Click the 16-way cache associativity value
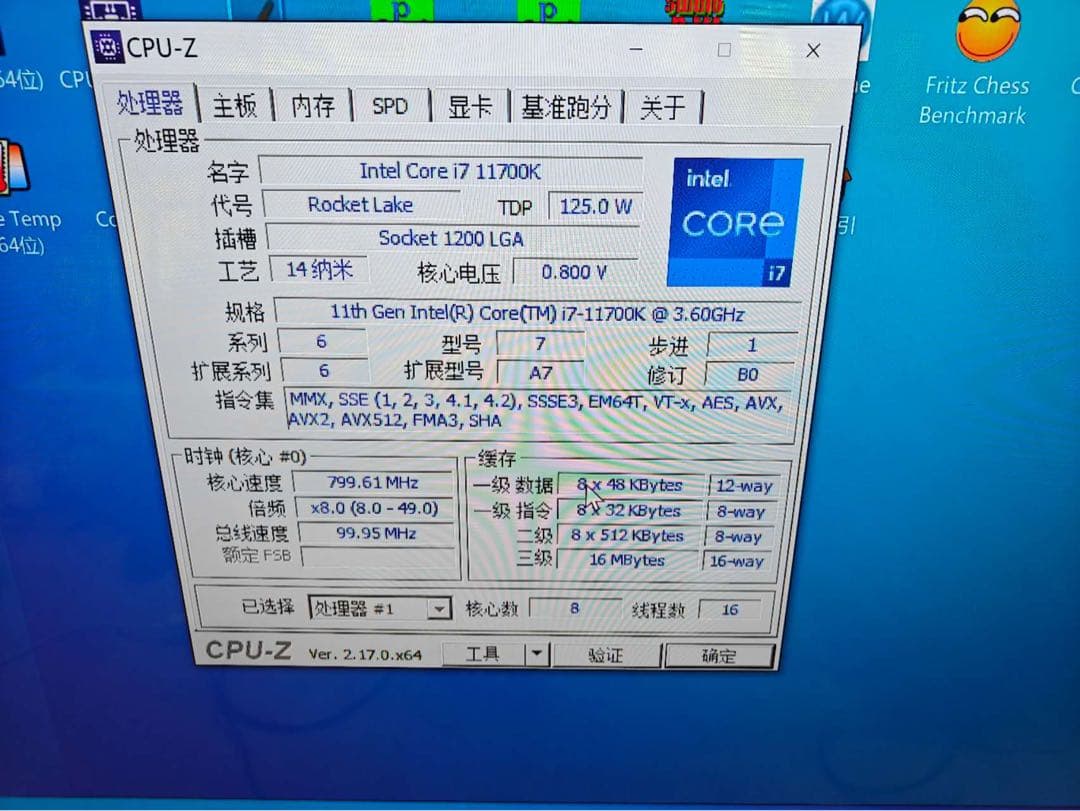Screen dimensions: 1080x811 736,561
